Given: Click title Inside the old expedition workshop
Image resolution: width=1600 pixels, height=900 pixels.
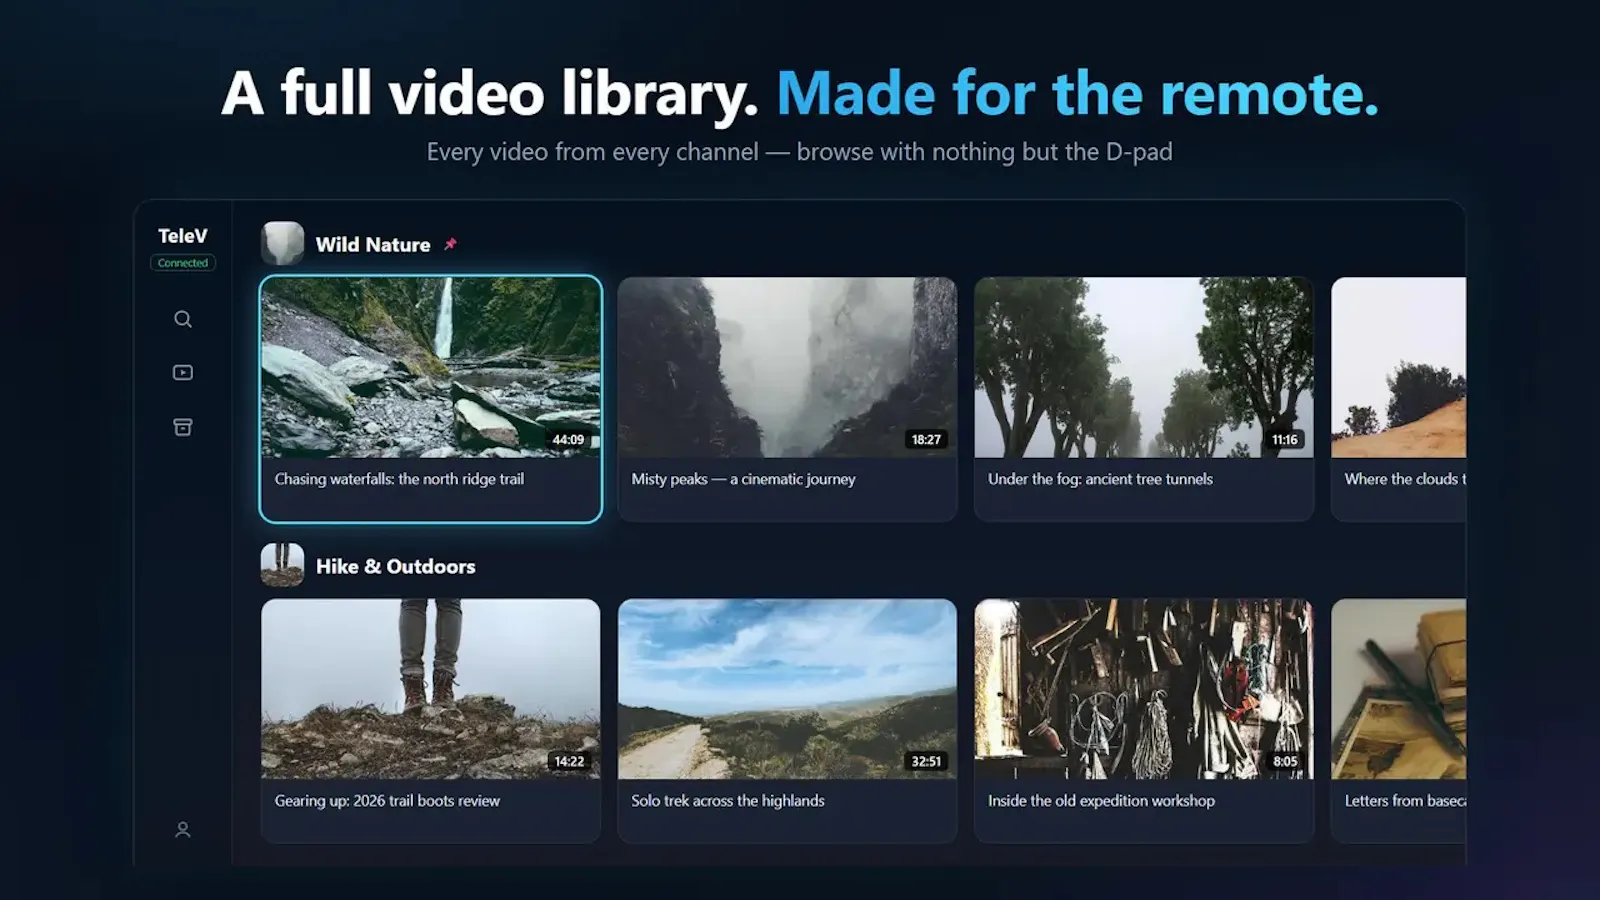Looking at the screenshot, I should 1101,801.
